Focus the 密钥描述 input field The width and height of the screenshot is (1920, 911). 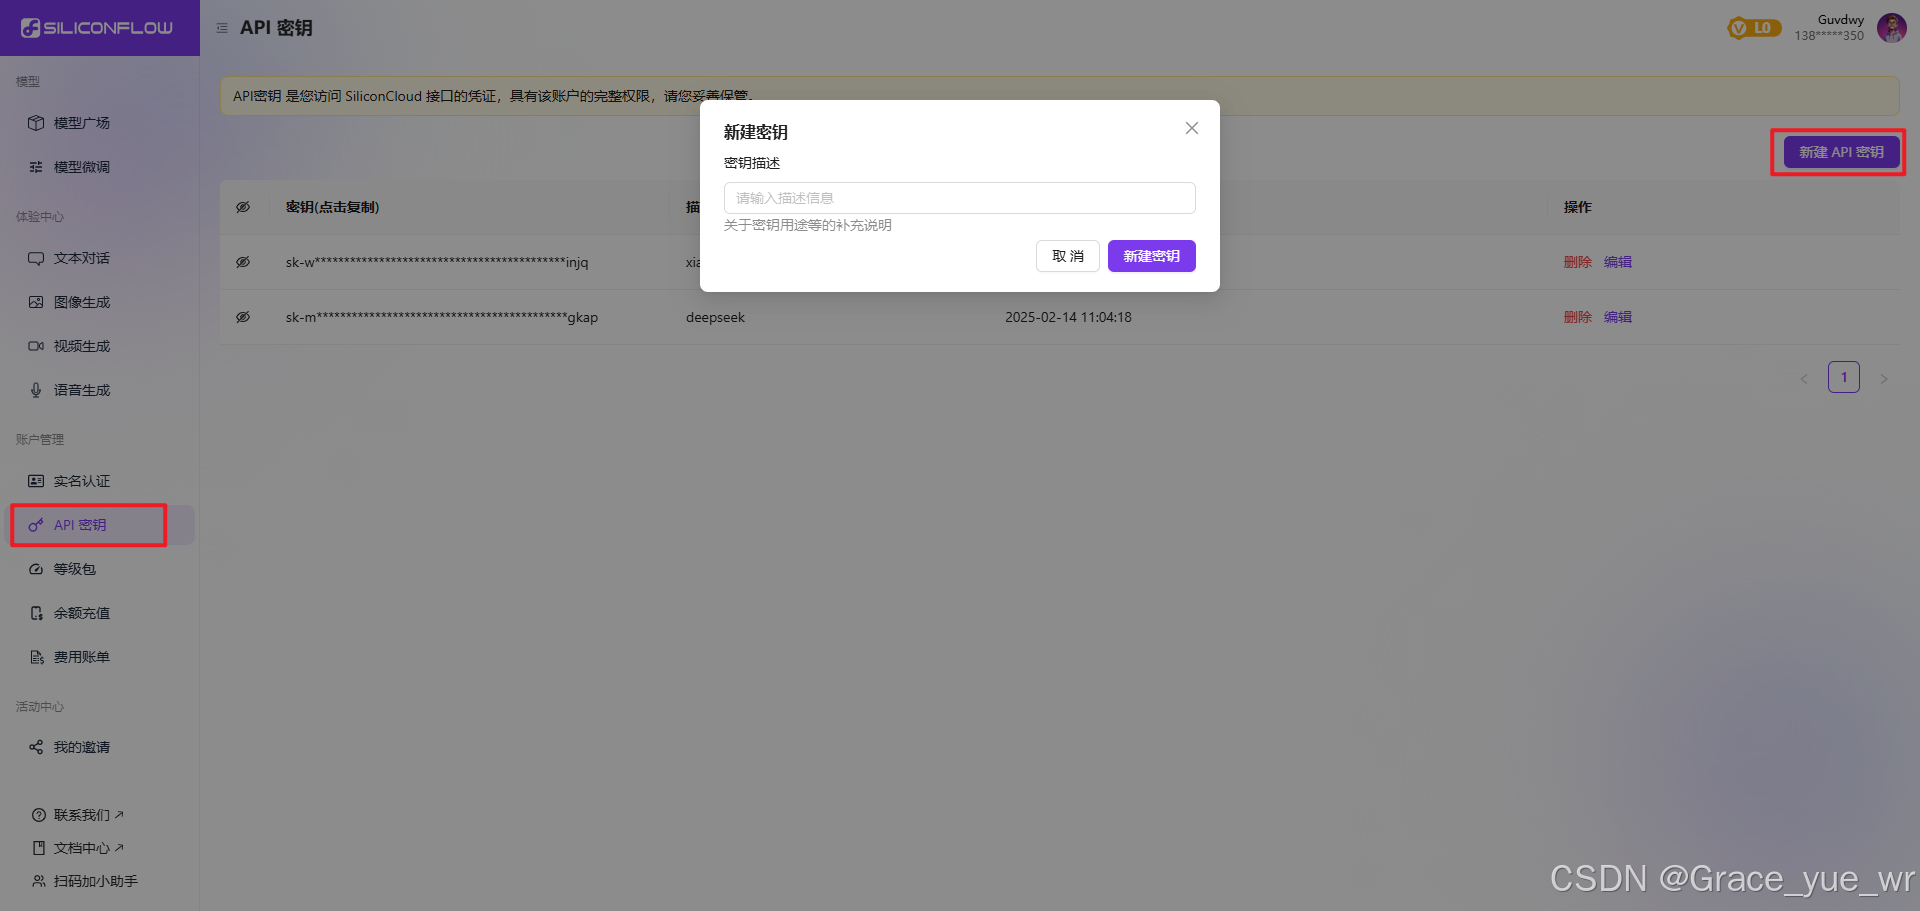[x=959, y=198]
